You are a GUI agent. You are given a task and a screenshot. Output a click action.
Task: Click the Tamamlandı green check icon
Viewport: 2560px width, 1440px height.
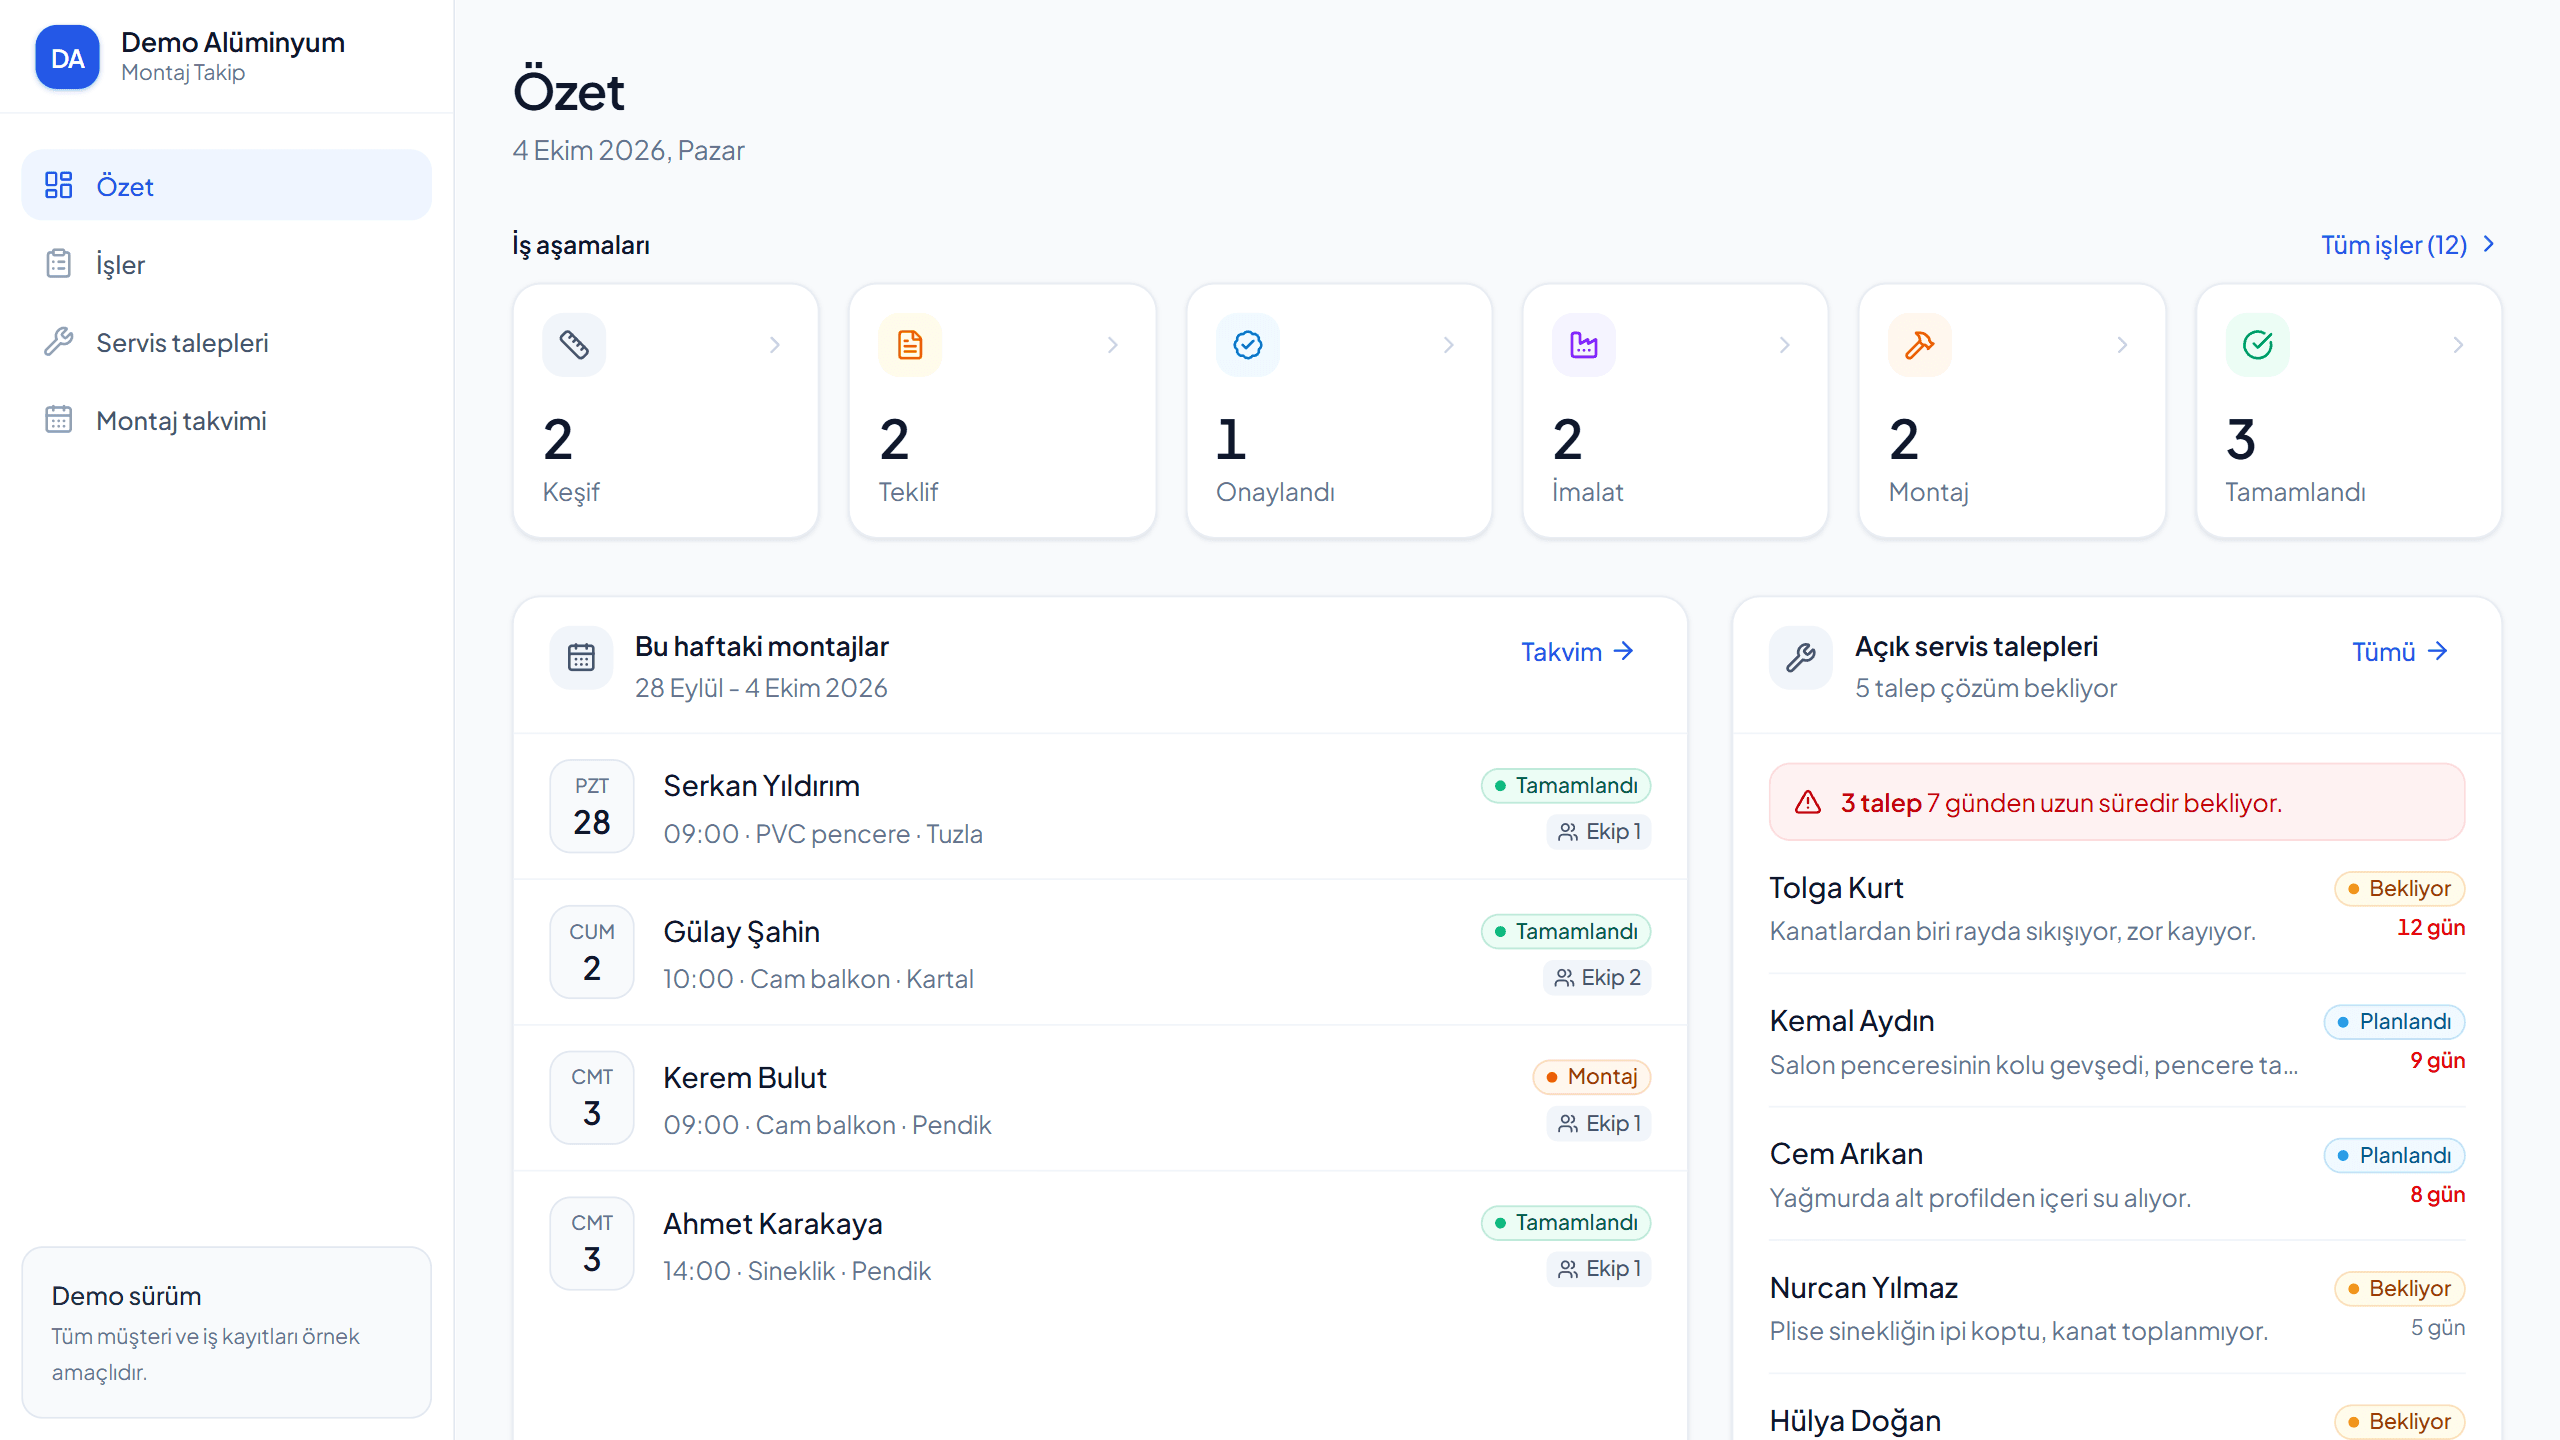[x=2257, y=345]
